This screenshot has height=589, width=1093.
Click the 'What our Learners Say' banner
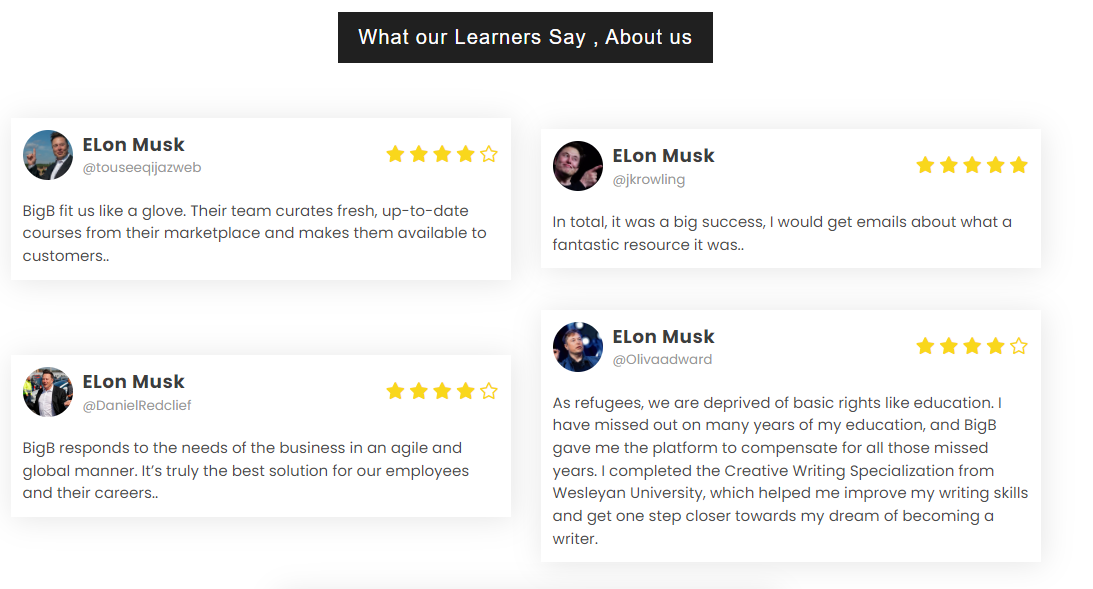pyautogui.click(x=525, y=37)
